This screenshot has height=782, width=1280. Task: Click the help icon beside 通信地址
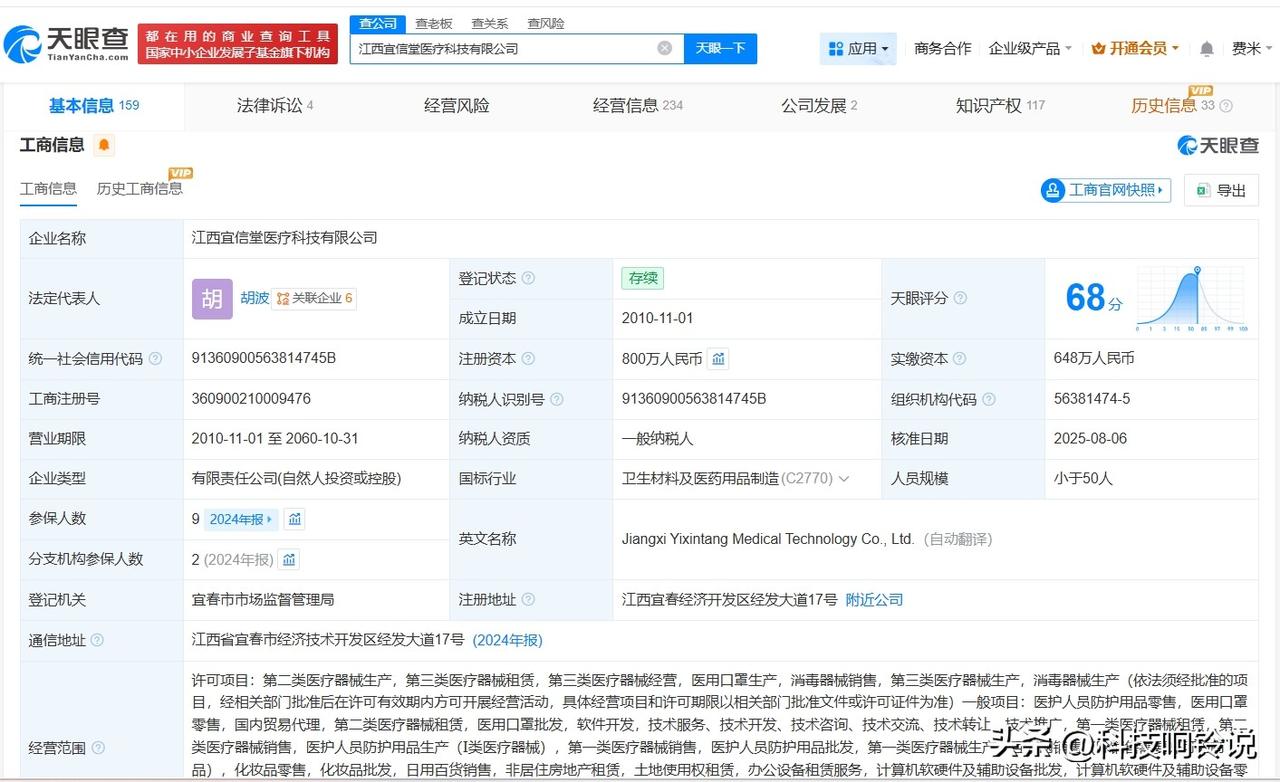[97, 640]
